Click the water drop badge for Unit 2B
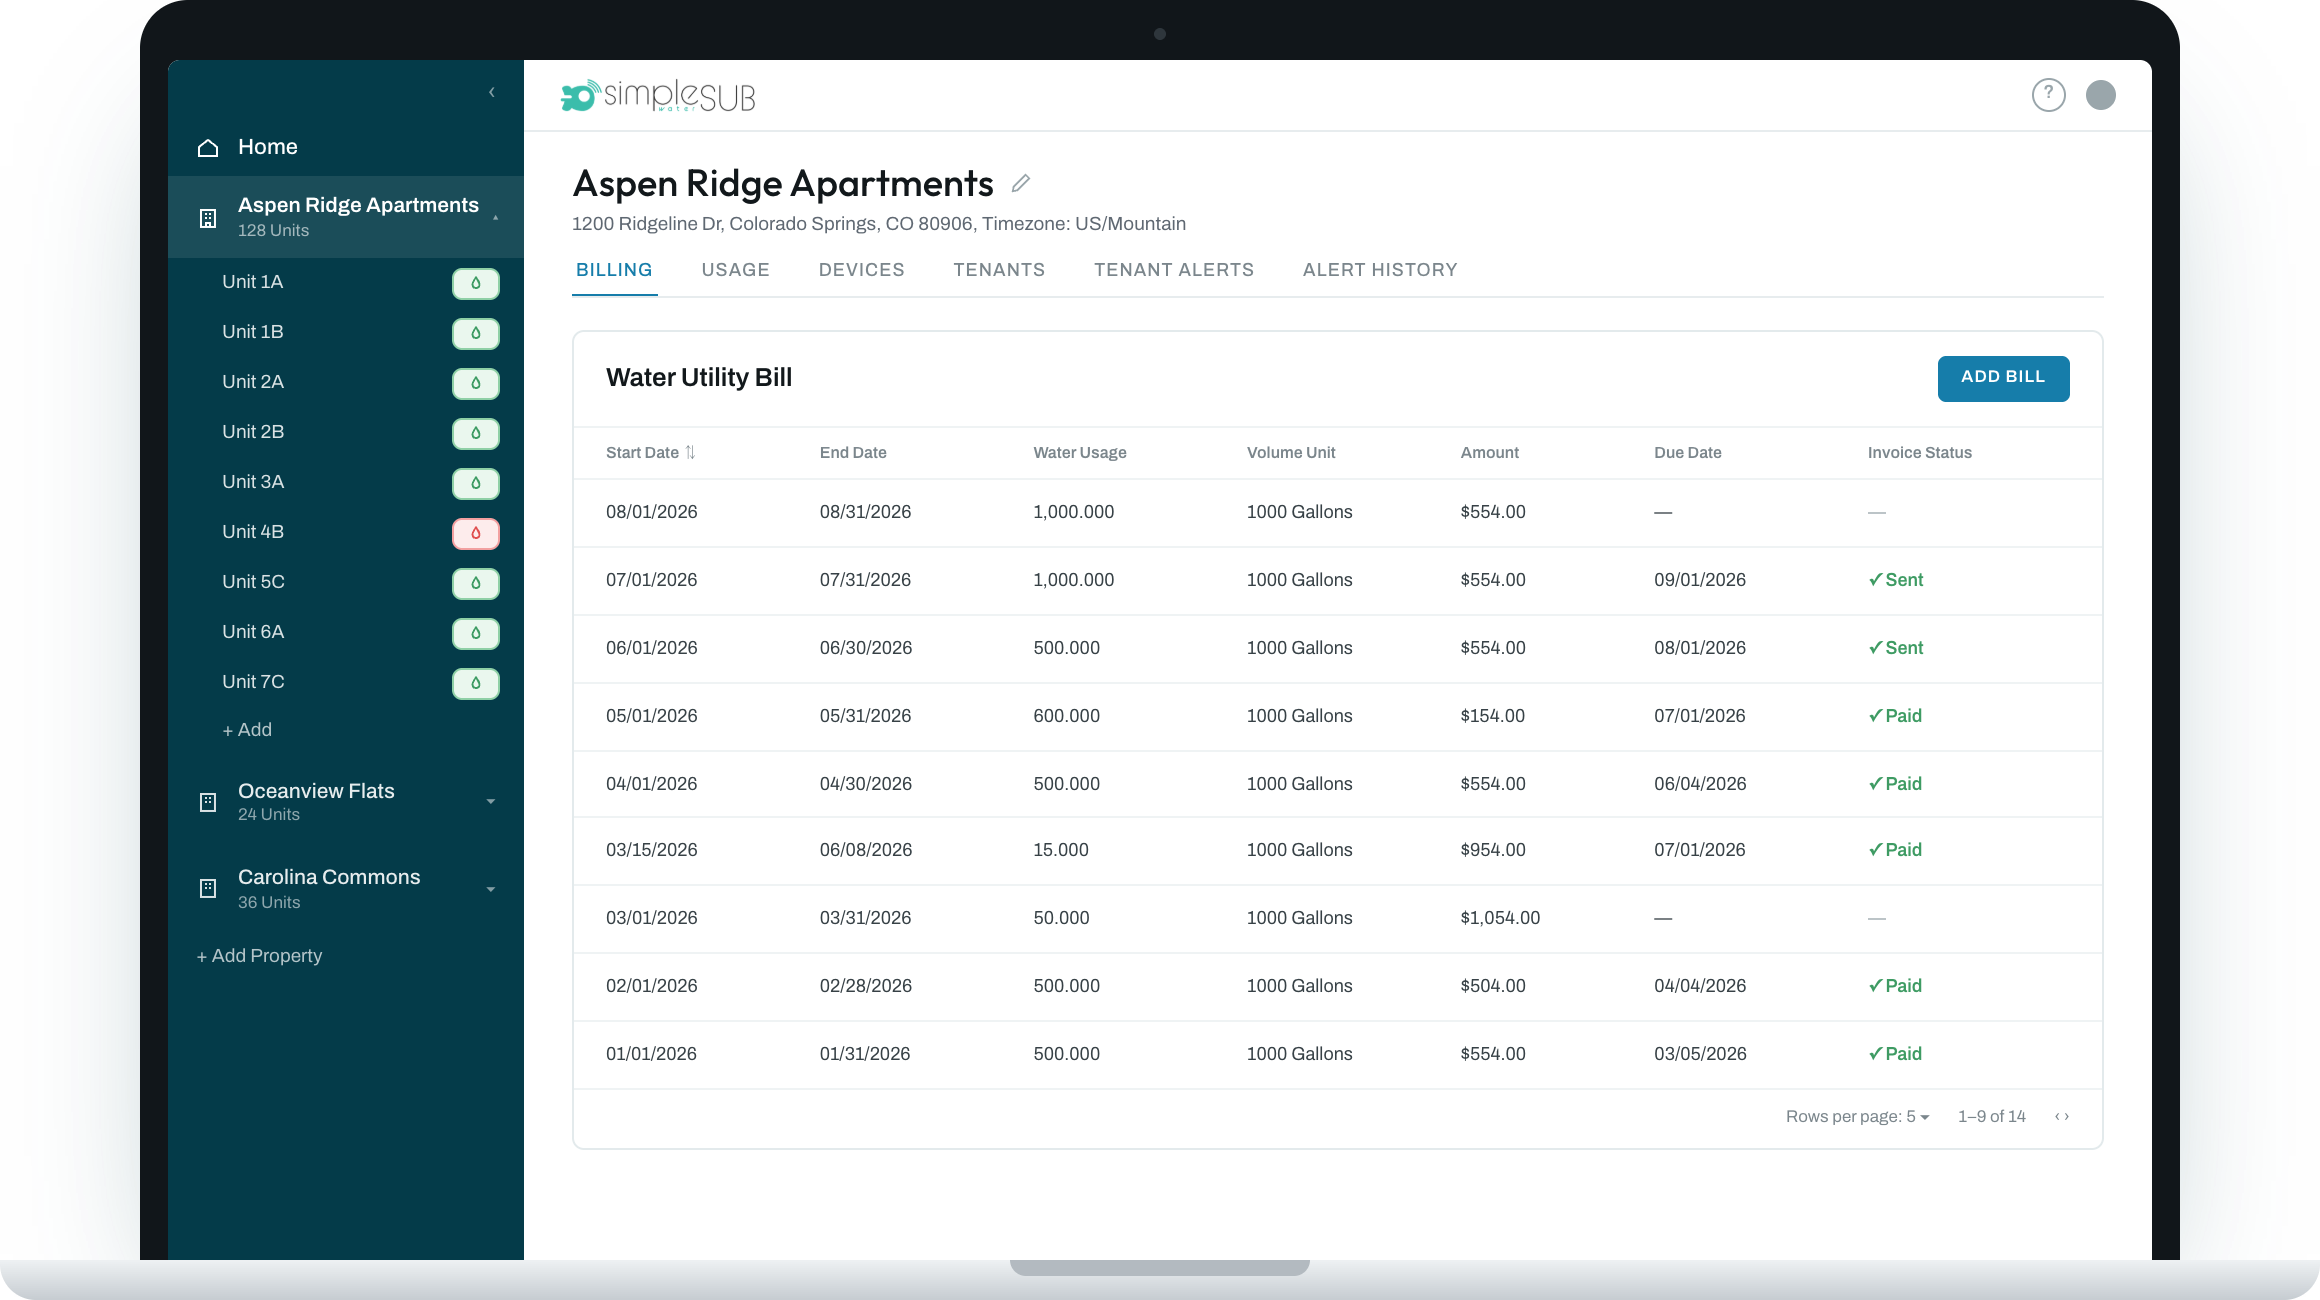This screenshot has height=1300, width=2320. pos(476,433)
